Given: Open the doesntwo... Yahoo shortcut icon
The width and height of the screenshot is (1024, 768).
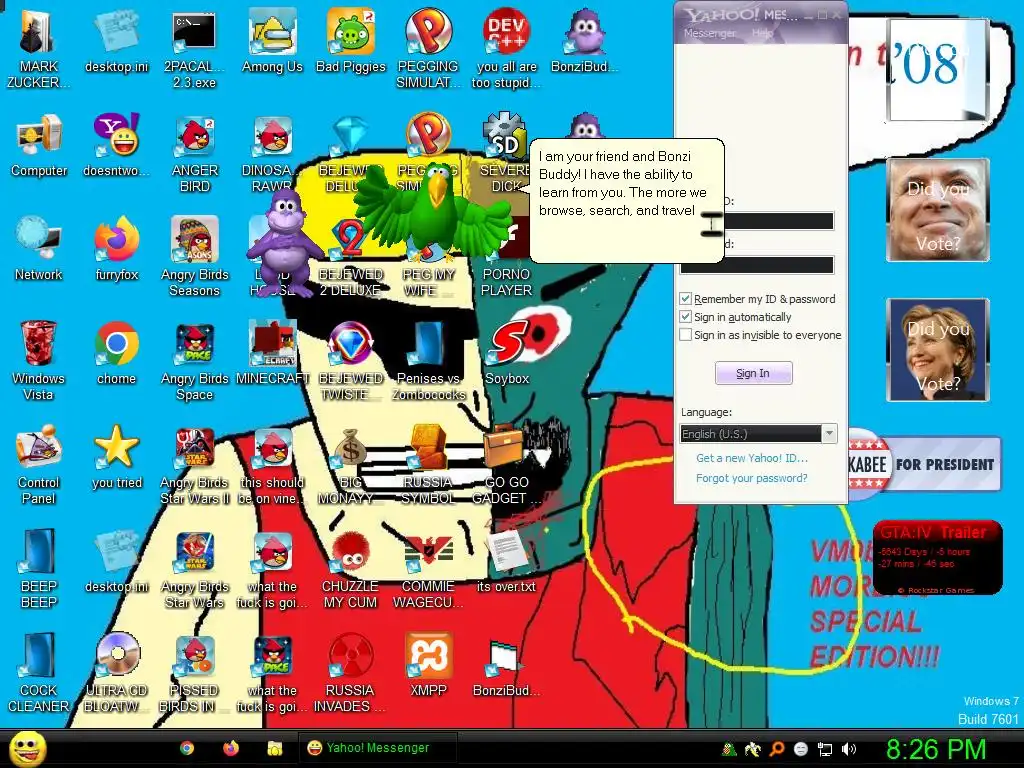Looking at the screenshot, I should (x=116, y=145).
